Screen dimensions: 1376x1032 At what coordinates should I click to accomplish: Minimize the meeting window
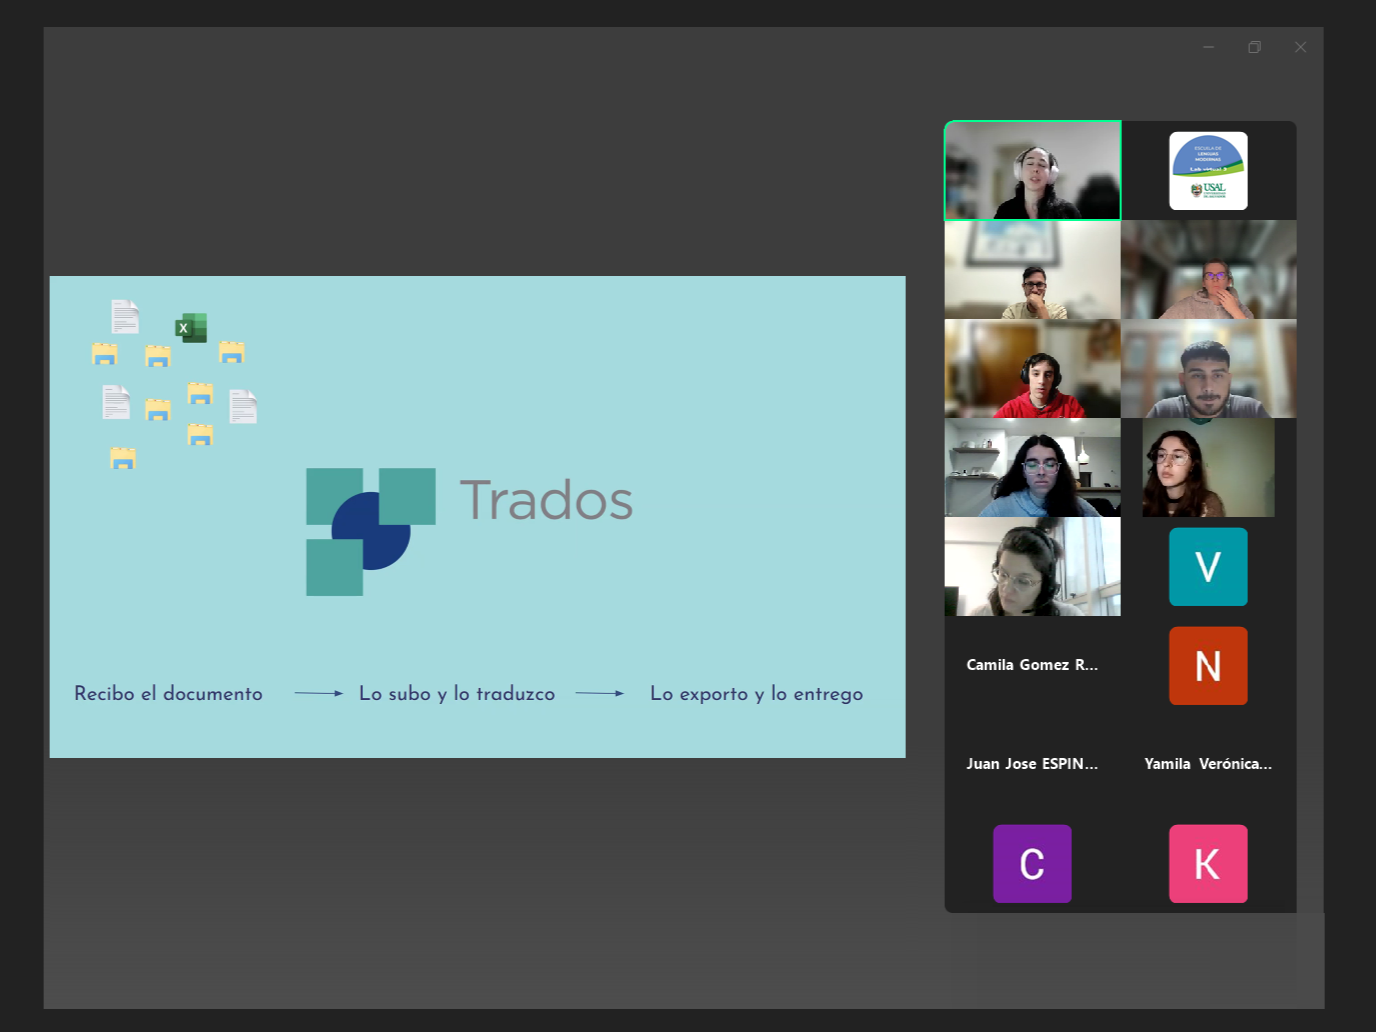pos(1208,47)
